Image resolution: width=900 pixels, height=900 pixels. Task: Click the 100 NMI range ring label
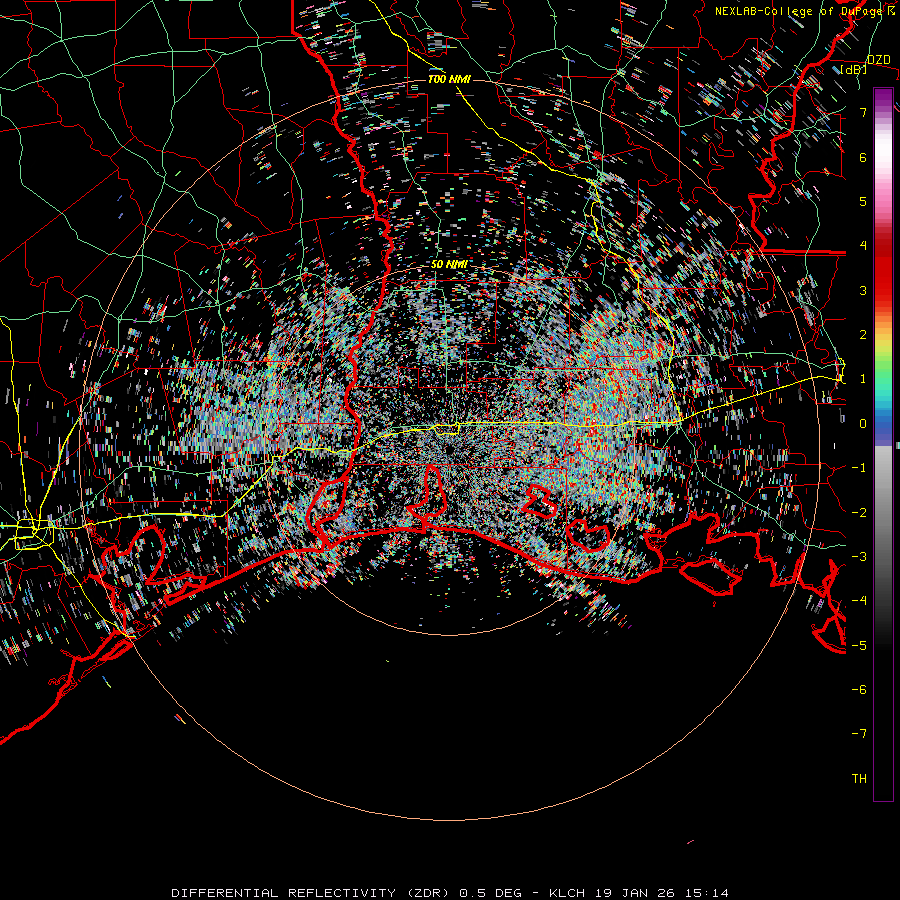click(449, 79)
